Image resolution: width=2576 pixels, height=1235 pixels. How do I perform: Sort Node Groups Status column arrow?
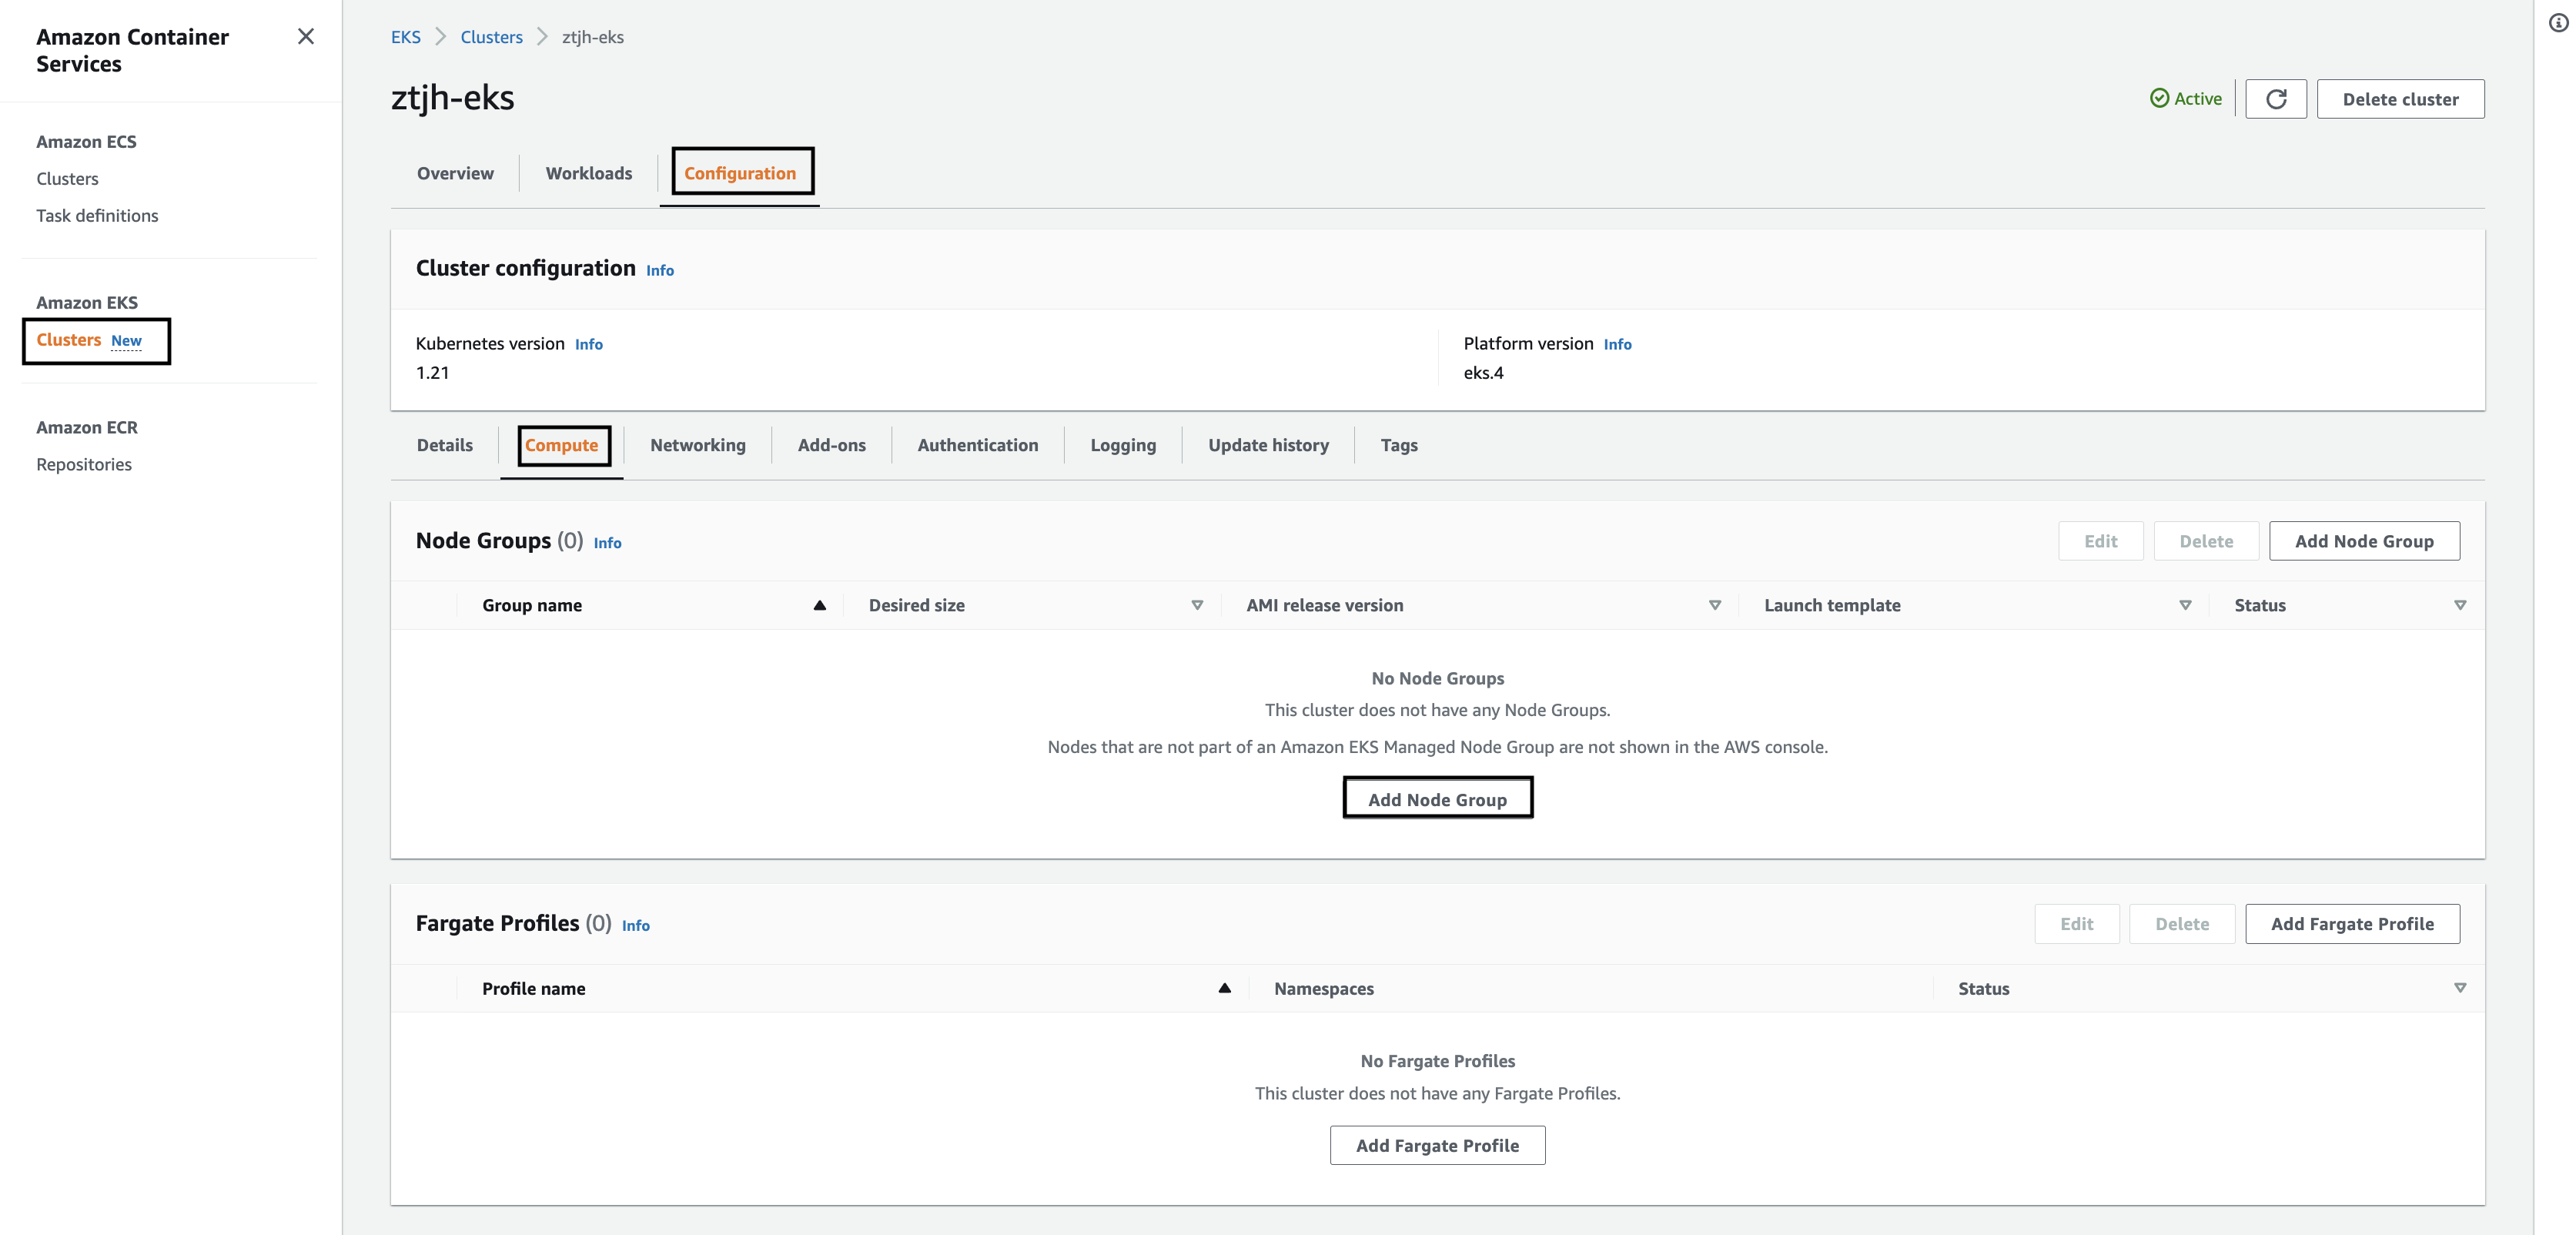click(x=2460, y=605)
